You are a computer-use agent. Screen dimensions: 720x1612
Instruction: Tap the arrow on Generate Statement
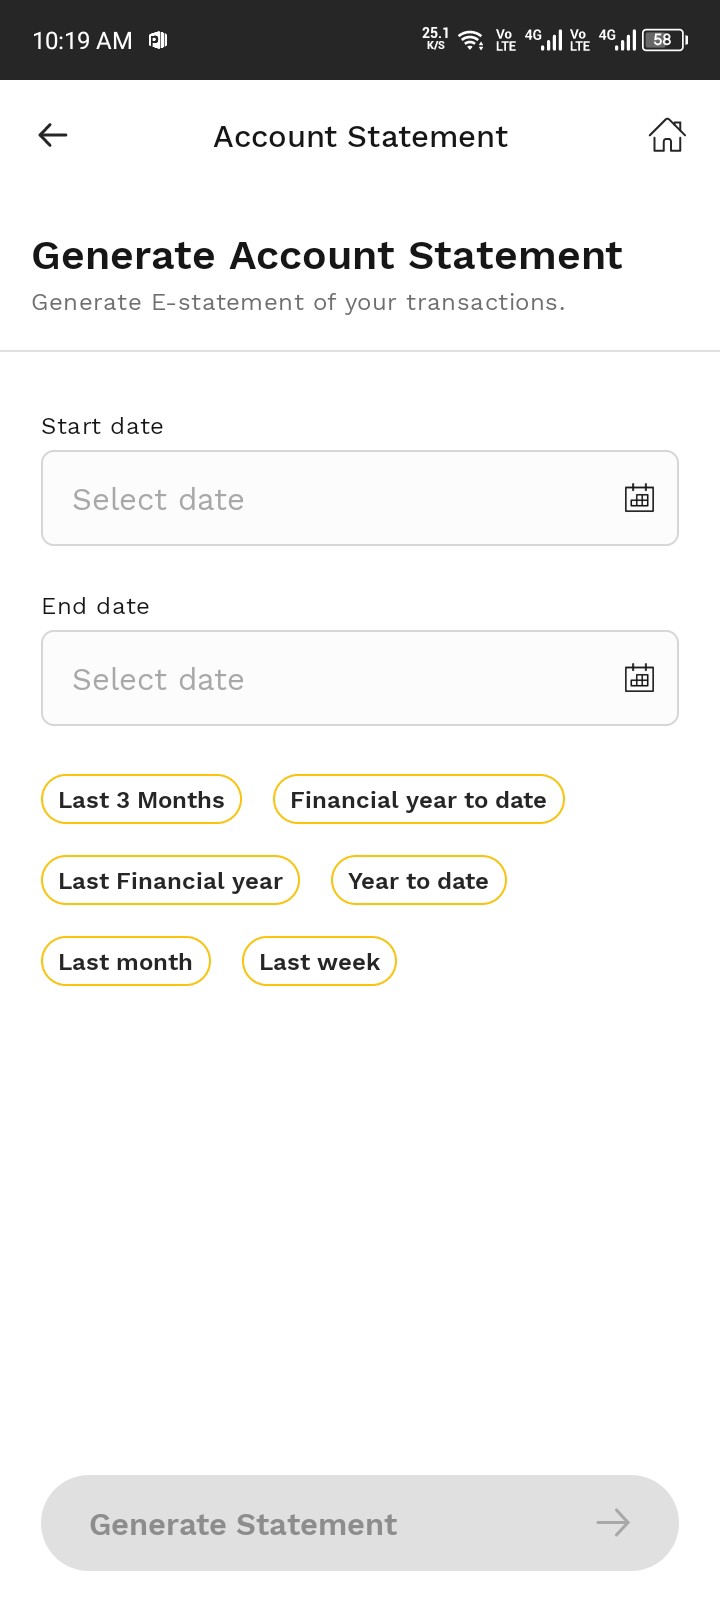point(613,1523)
